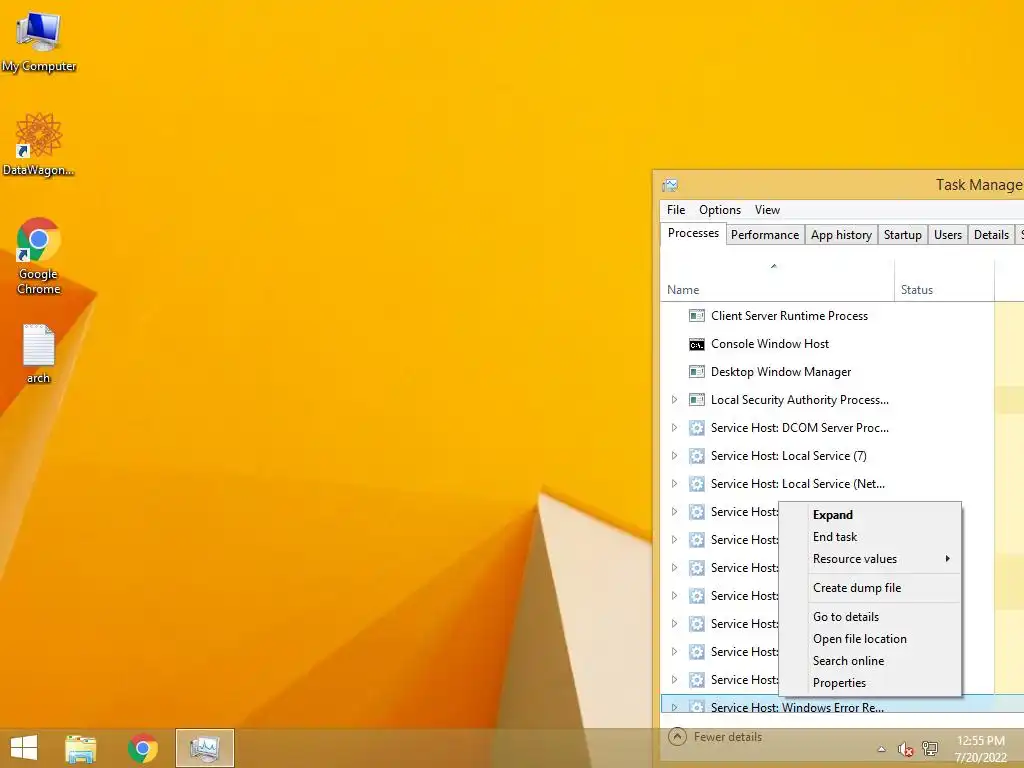Click the DCOM Server Process gear icon
Screen dimensions: 1024x768
(x=697, y=428)
